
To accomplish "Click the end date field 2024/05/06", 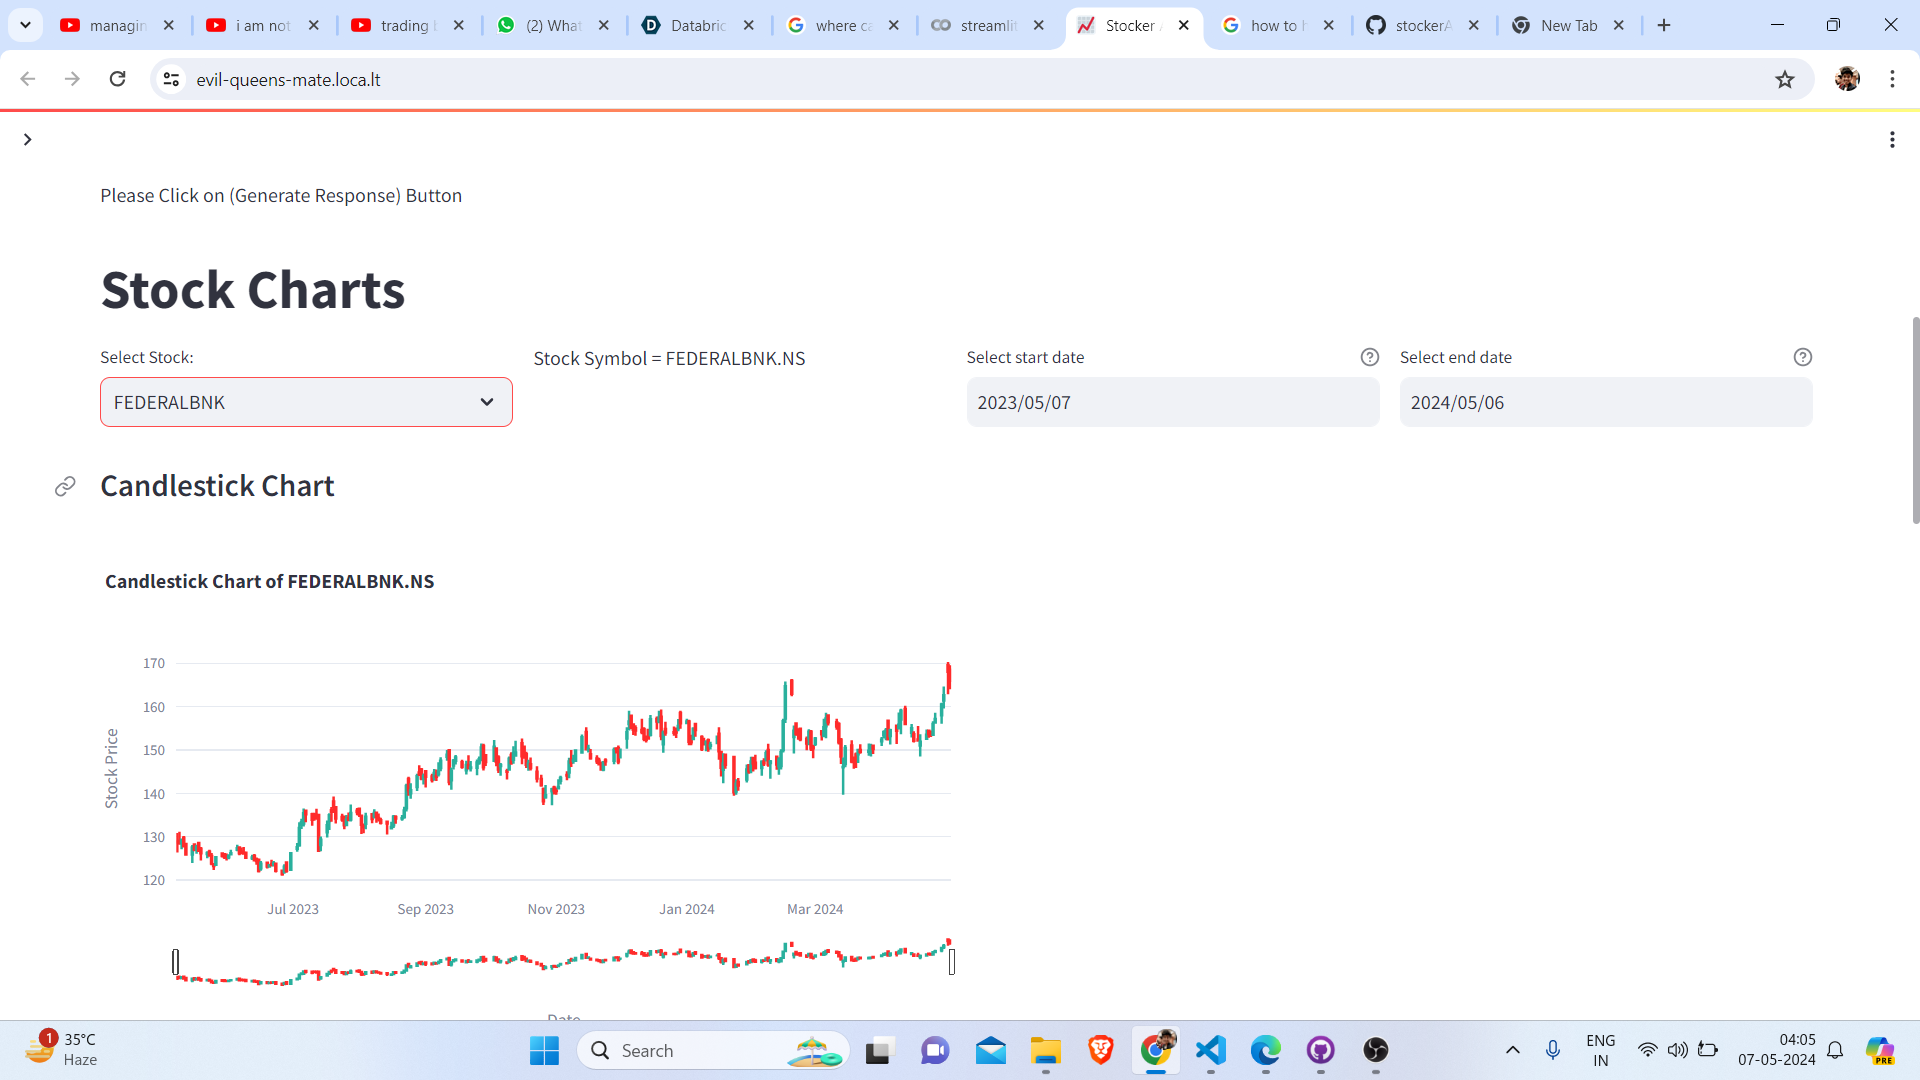I will 1605,402.
